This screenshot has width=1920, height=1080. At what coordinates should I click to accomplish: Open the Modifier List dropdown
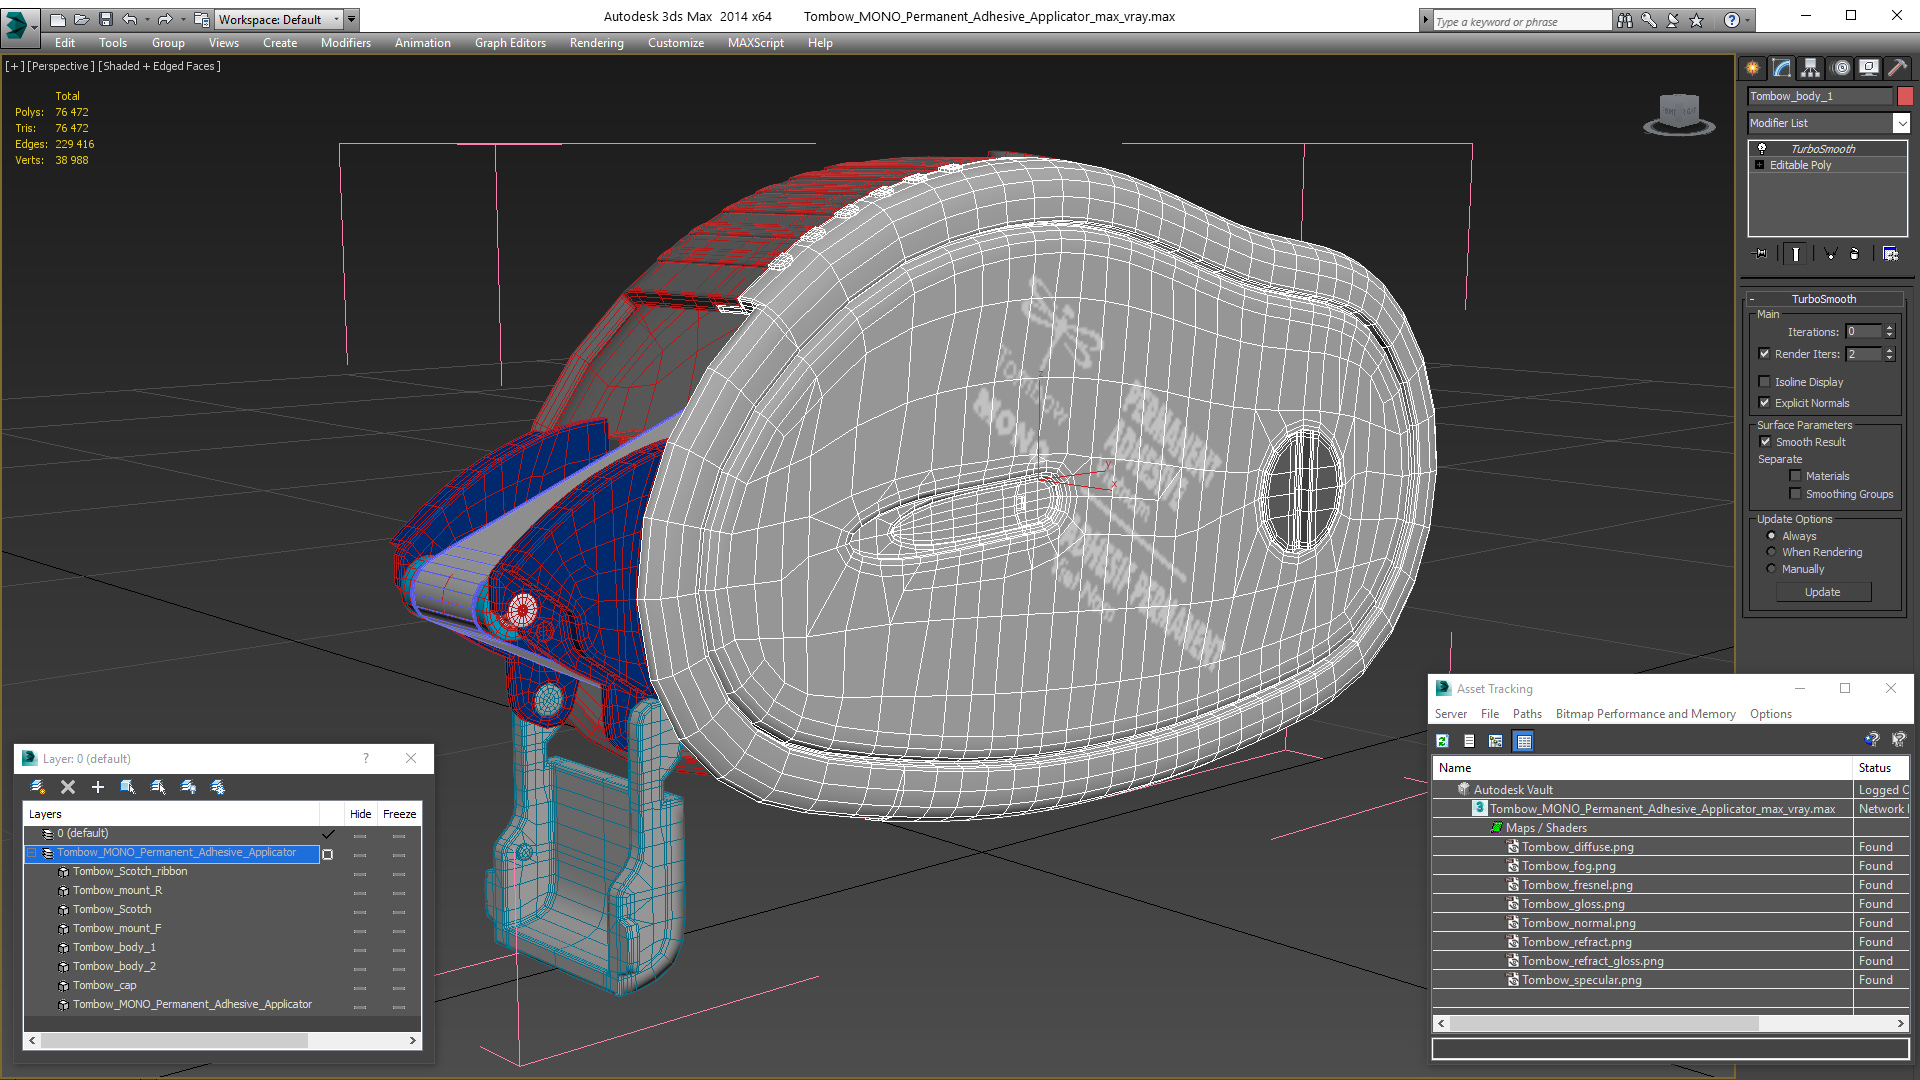pos(1901,123)
